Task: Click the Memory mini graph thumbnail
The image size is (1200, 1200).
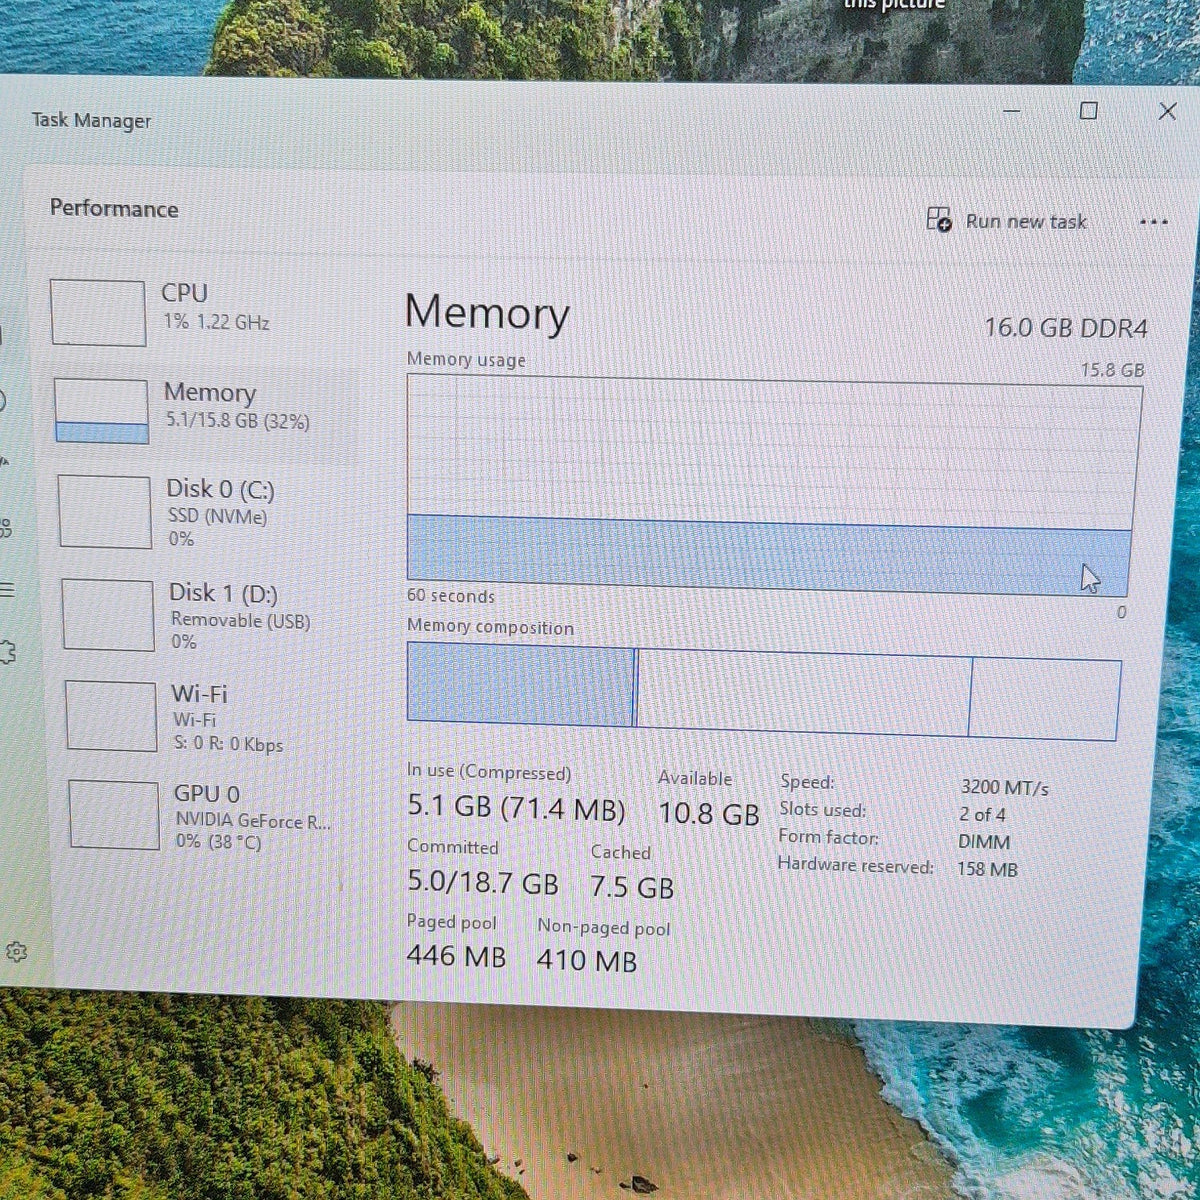Action: pos(102,411)
